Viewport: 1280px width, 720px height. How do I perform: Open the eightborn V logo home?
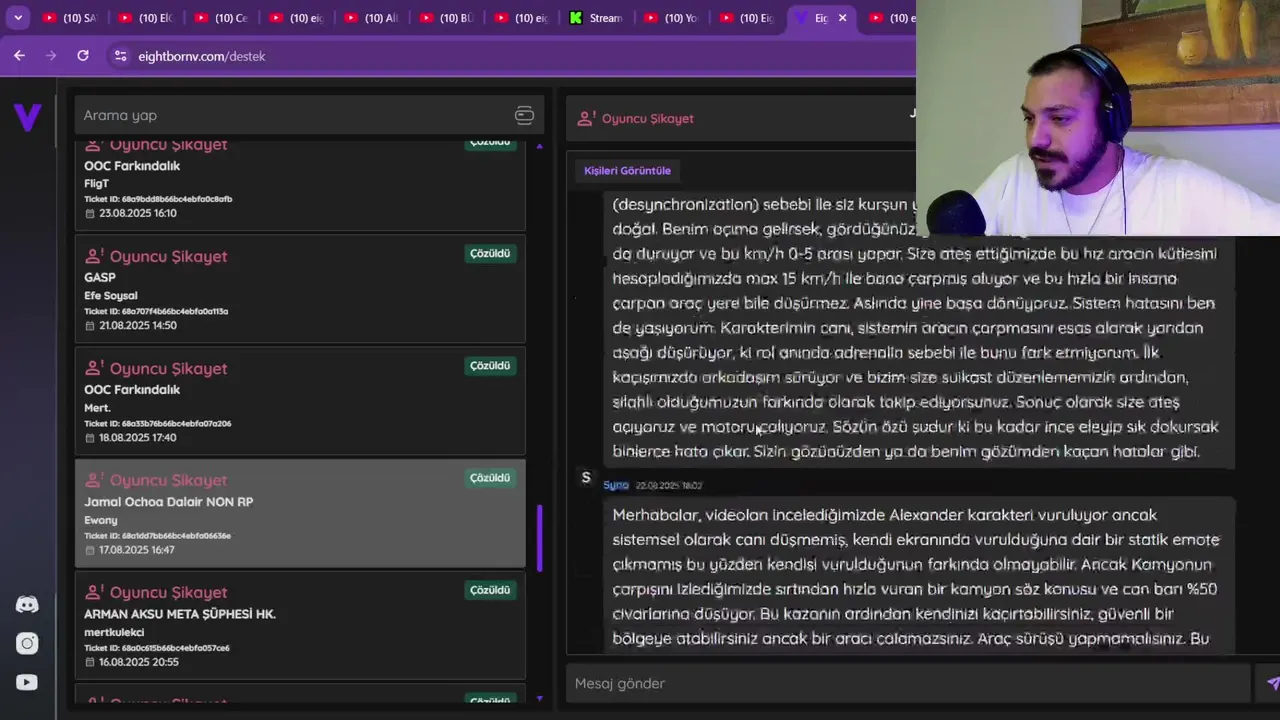click(27, 117)
